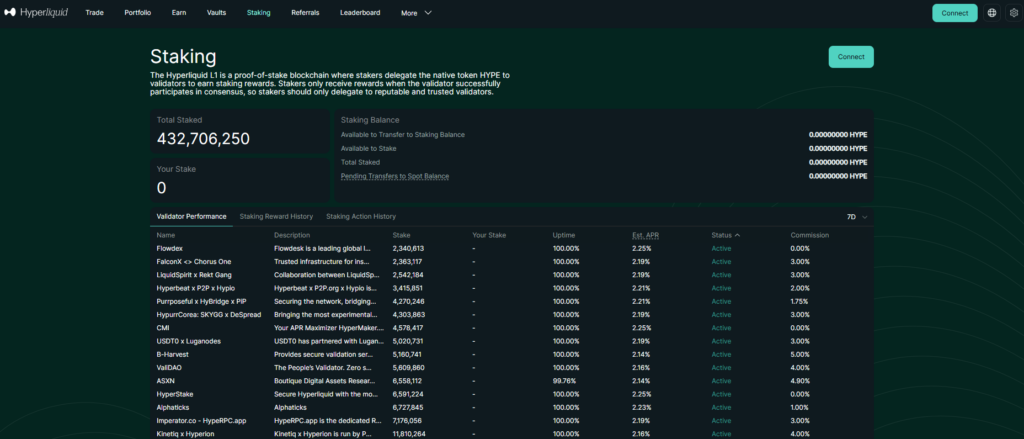
Task: Select the Validator Performance tab
Action: tap(191, 216)
